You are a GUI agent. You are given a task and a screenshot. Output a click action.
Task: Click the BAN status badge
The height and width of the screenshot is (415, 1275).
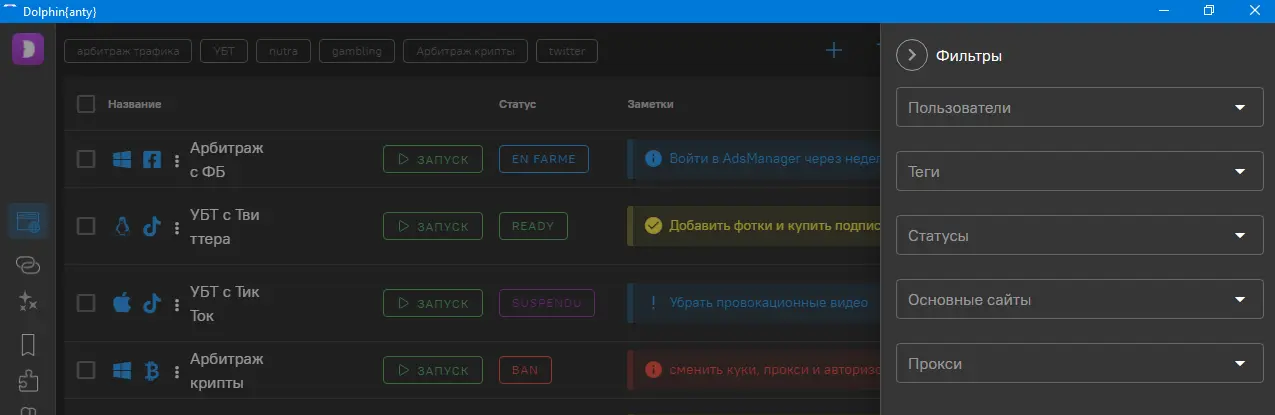(525, 370)
